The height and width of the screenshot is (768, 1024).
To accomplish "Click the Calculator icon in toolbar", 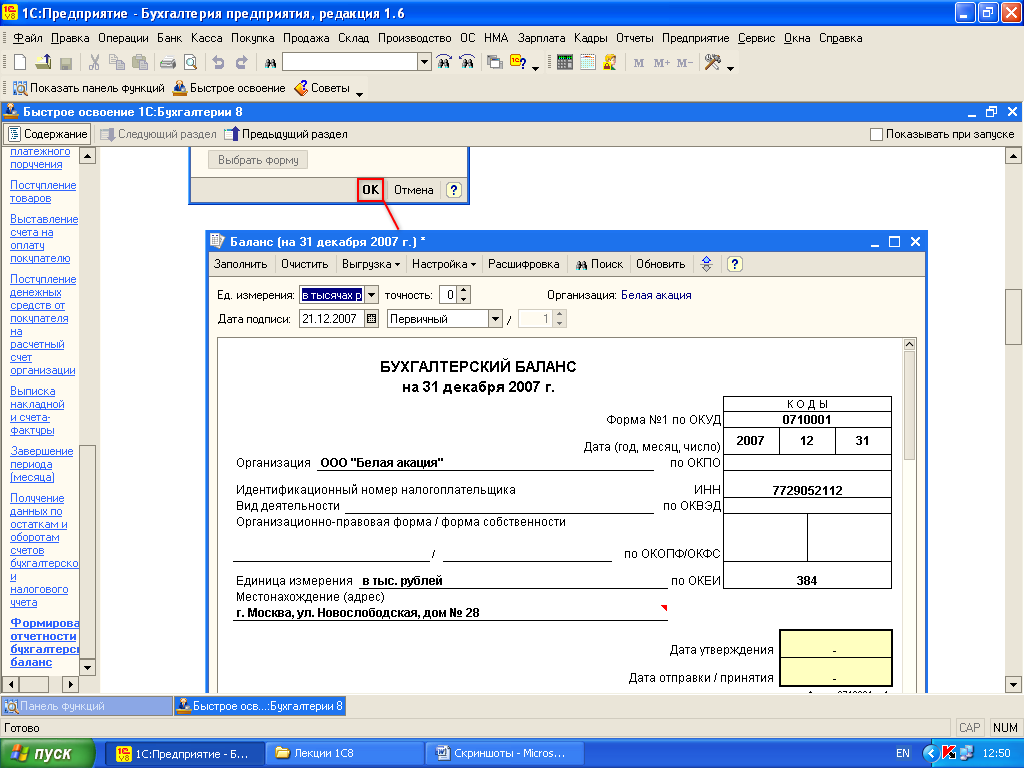I will click(x=565, y=63).
